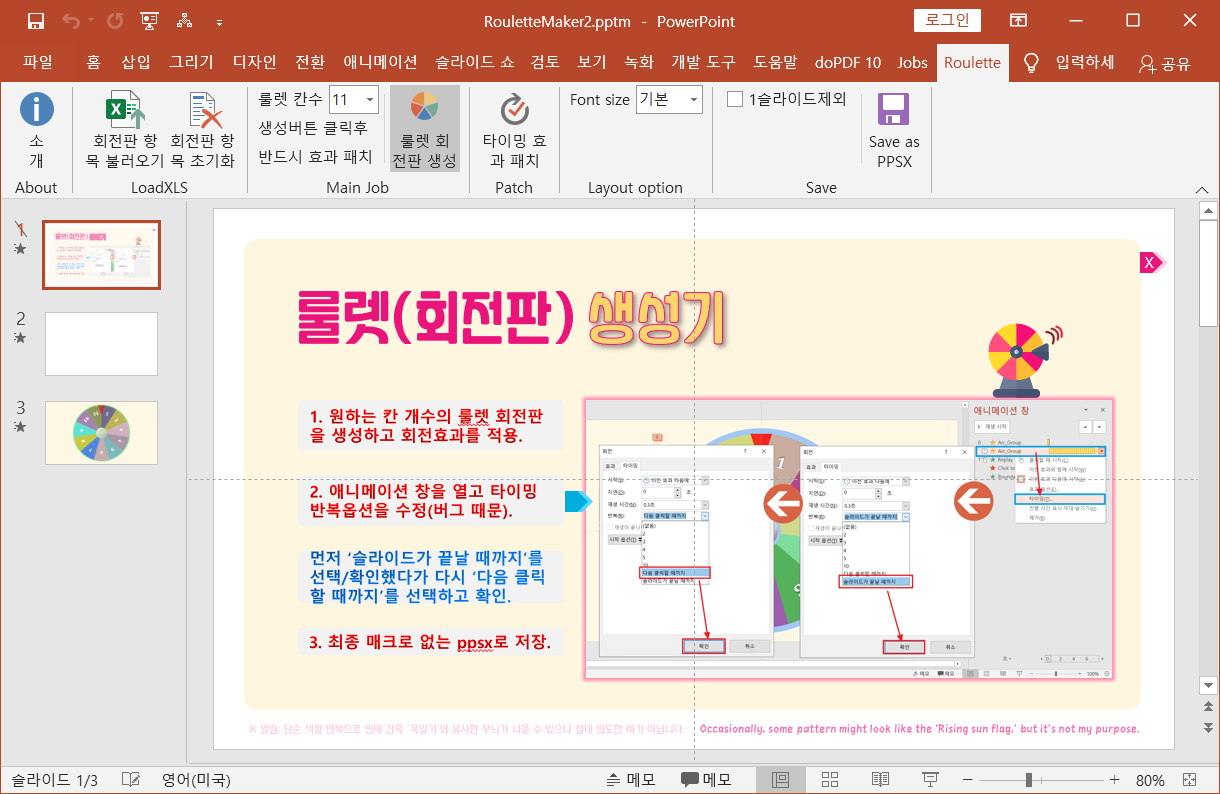Viewport: 1220px width, 794px height.
Task: Click the 룰렛(회전판) 생성기 title text
Action: [x=512, y=319]
